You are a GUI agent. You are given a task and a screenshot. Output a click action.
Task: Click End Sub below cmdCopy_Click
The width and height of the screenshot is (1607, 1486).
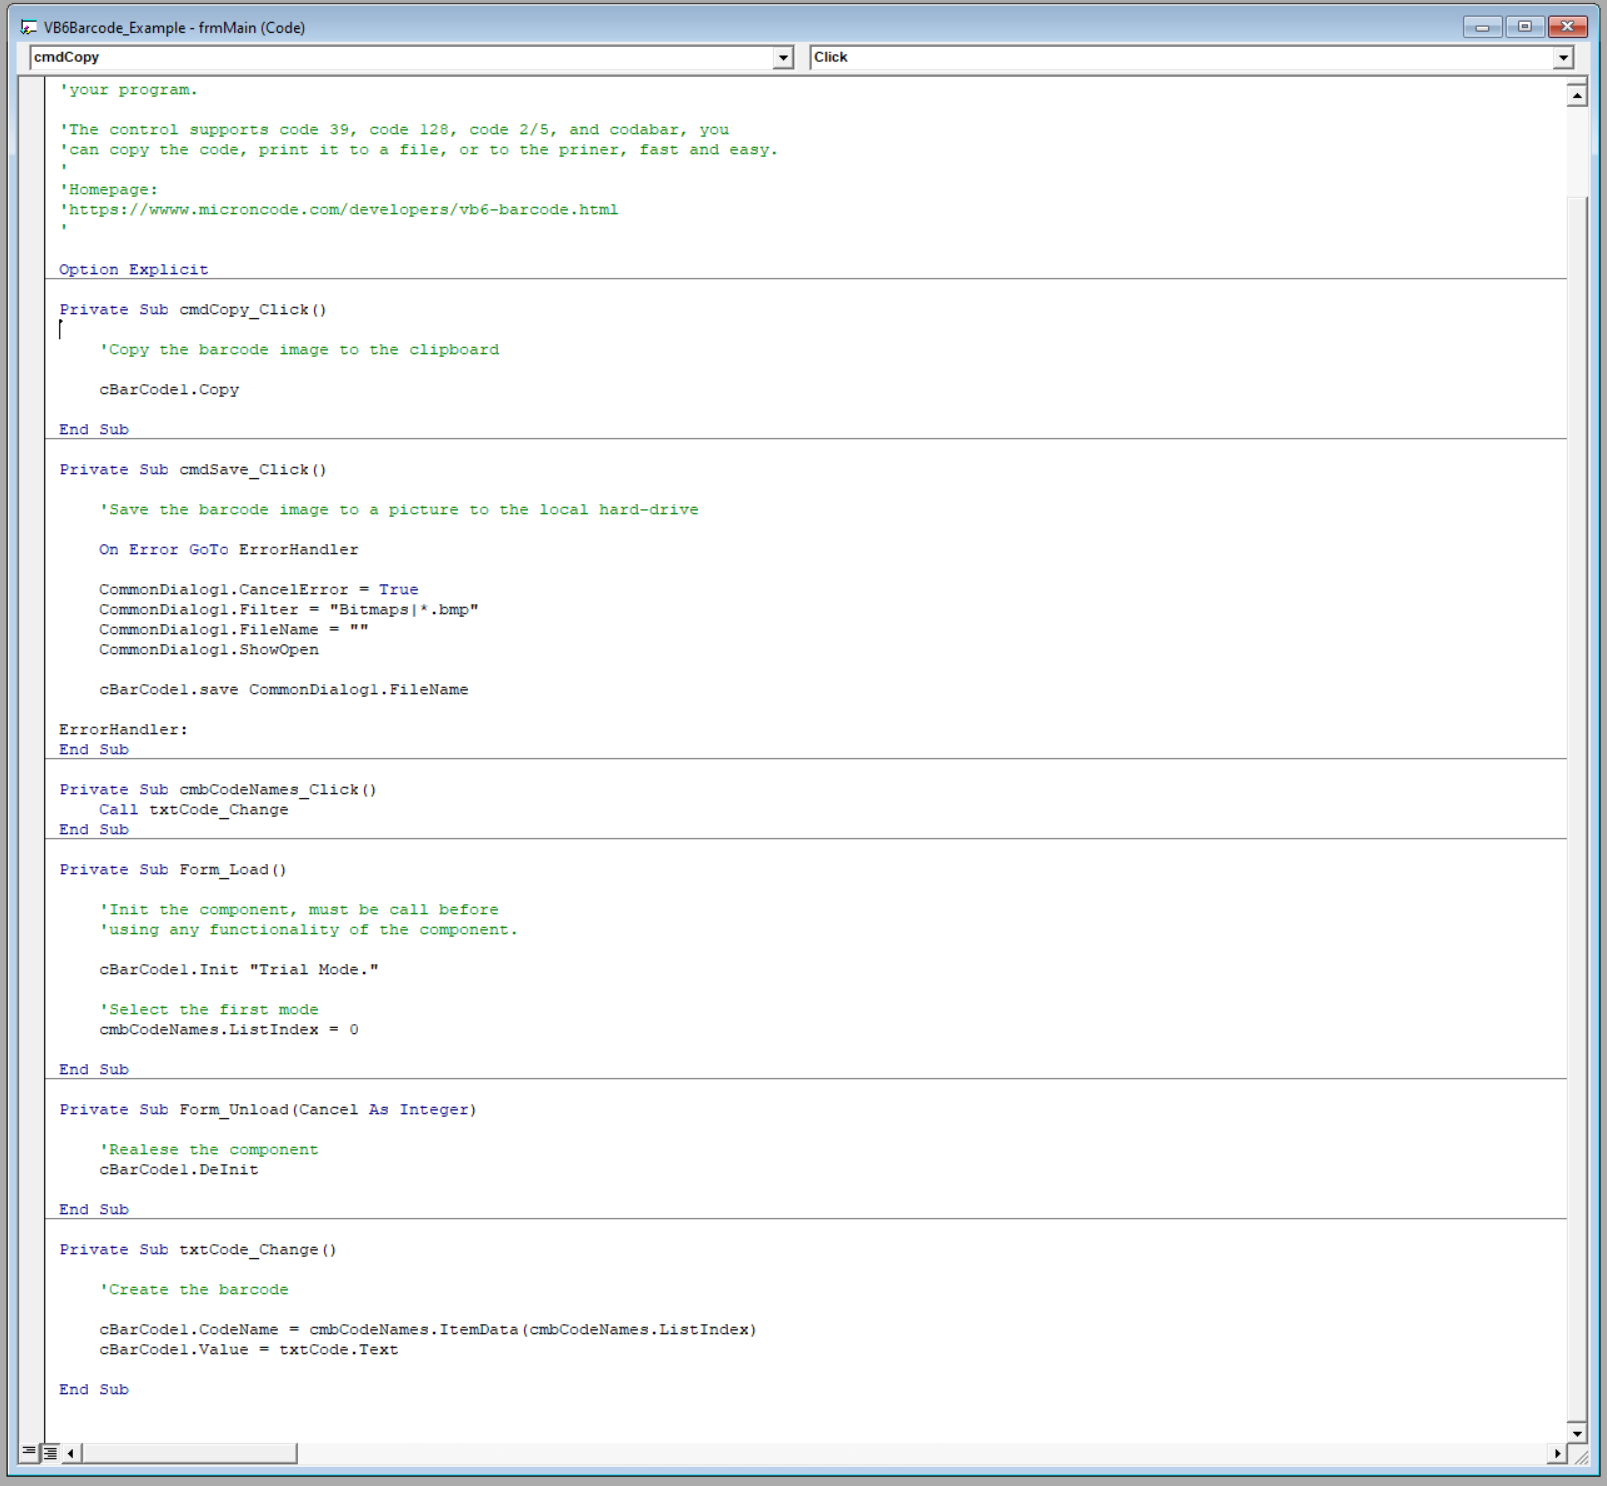[x=93, y=429]
